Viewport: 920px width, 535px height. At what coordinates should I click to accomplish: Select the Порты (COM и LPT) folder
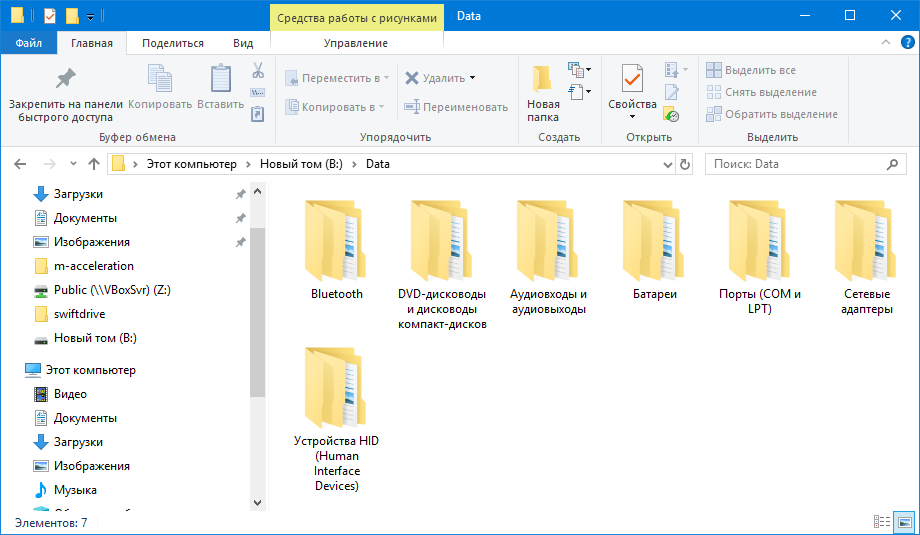point(760,258)
